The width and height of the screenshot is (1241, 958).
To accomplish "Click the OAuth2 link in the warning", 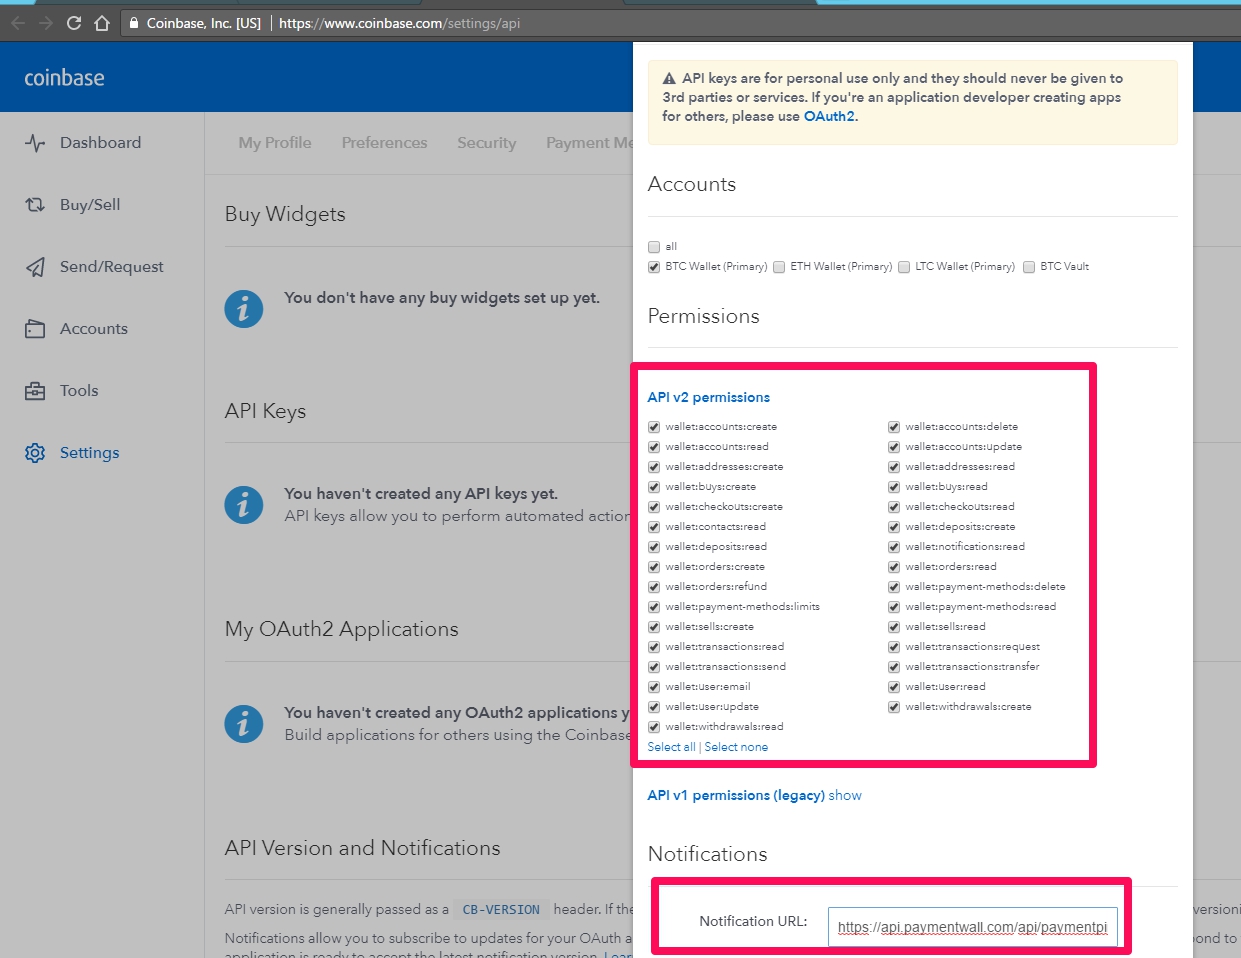I will click(829, 116).
